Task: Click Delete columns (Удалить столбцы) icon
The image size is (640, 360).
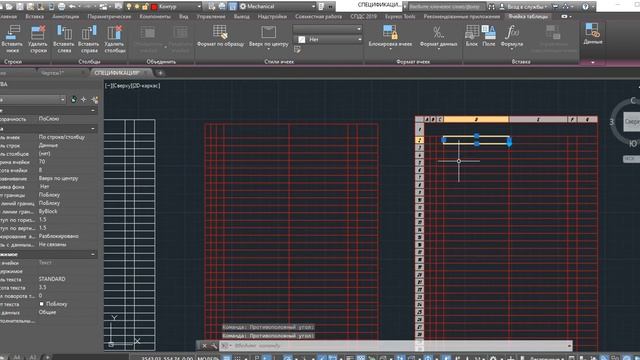Action: click(114, 32)
